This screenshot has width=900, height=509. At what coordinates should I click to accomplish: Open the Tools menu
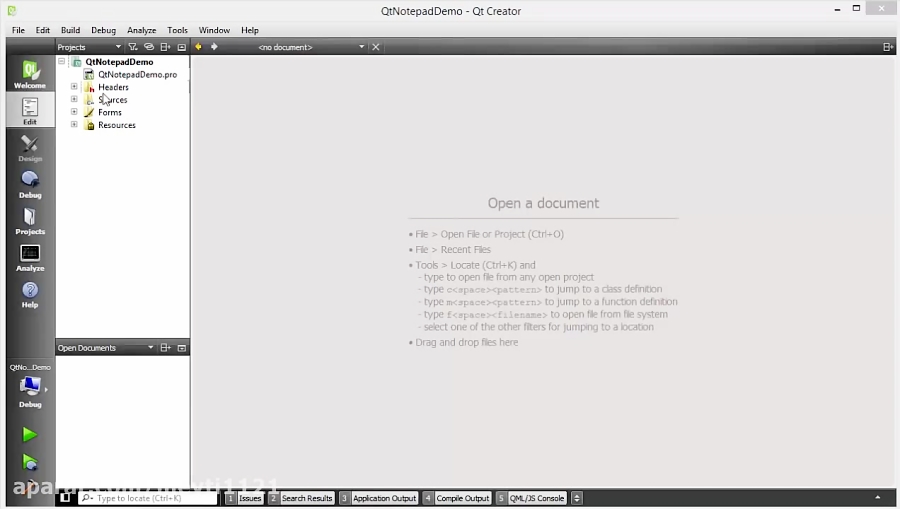pos(177,30)
